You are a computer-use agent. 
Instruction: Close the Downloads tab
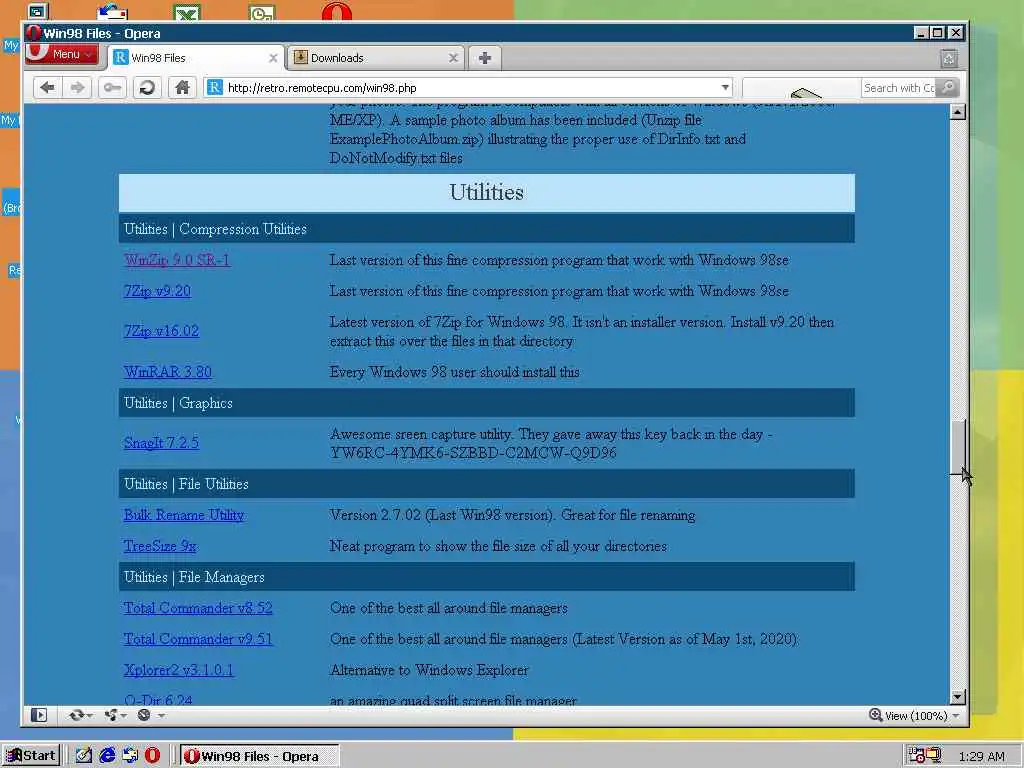(453, 58)
